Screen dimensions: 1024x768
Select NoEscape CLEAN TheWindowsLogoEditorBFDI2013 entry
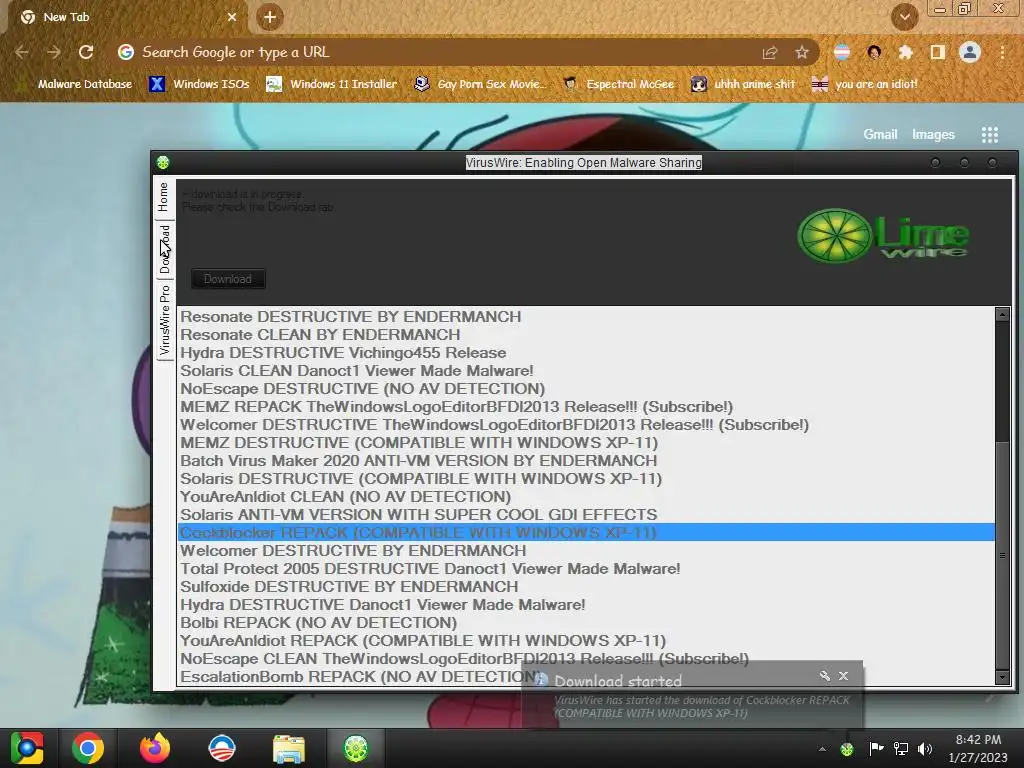point(586,659)
